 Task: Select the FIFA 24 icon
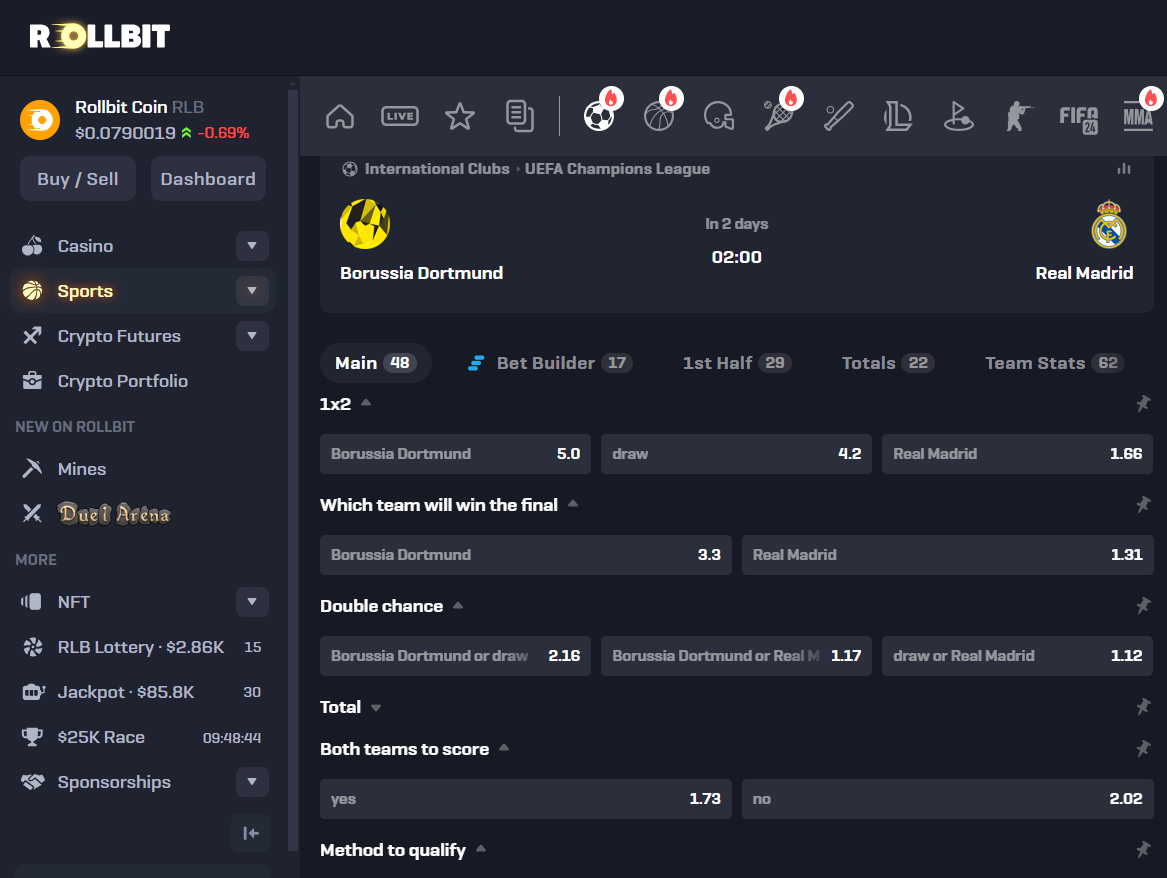[1078, 118]
